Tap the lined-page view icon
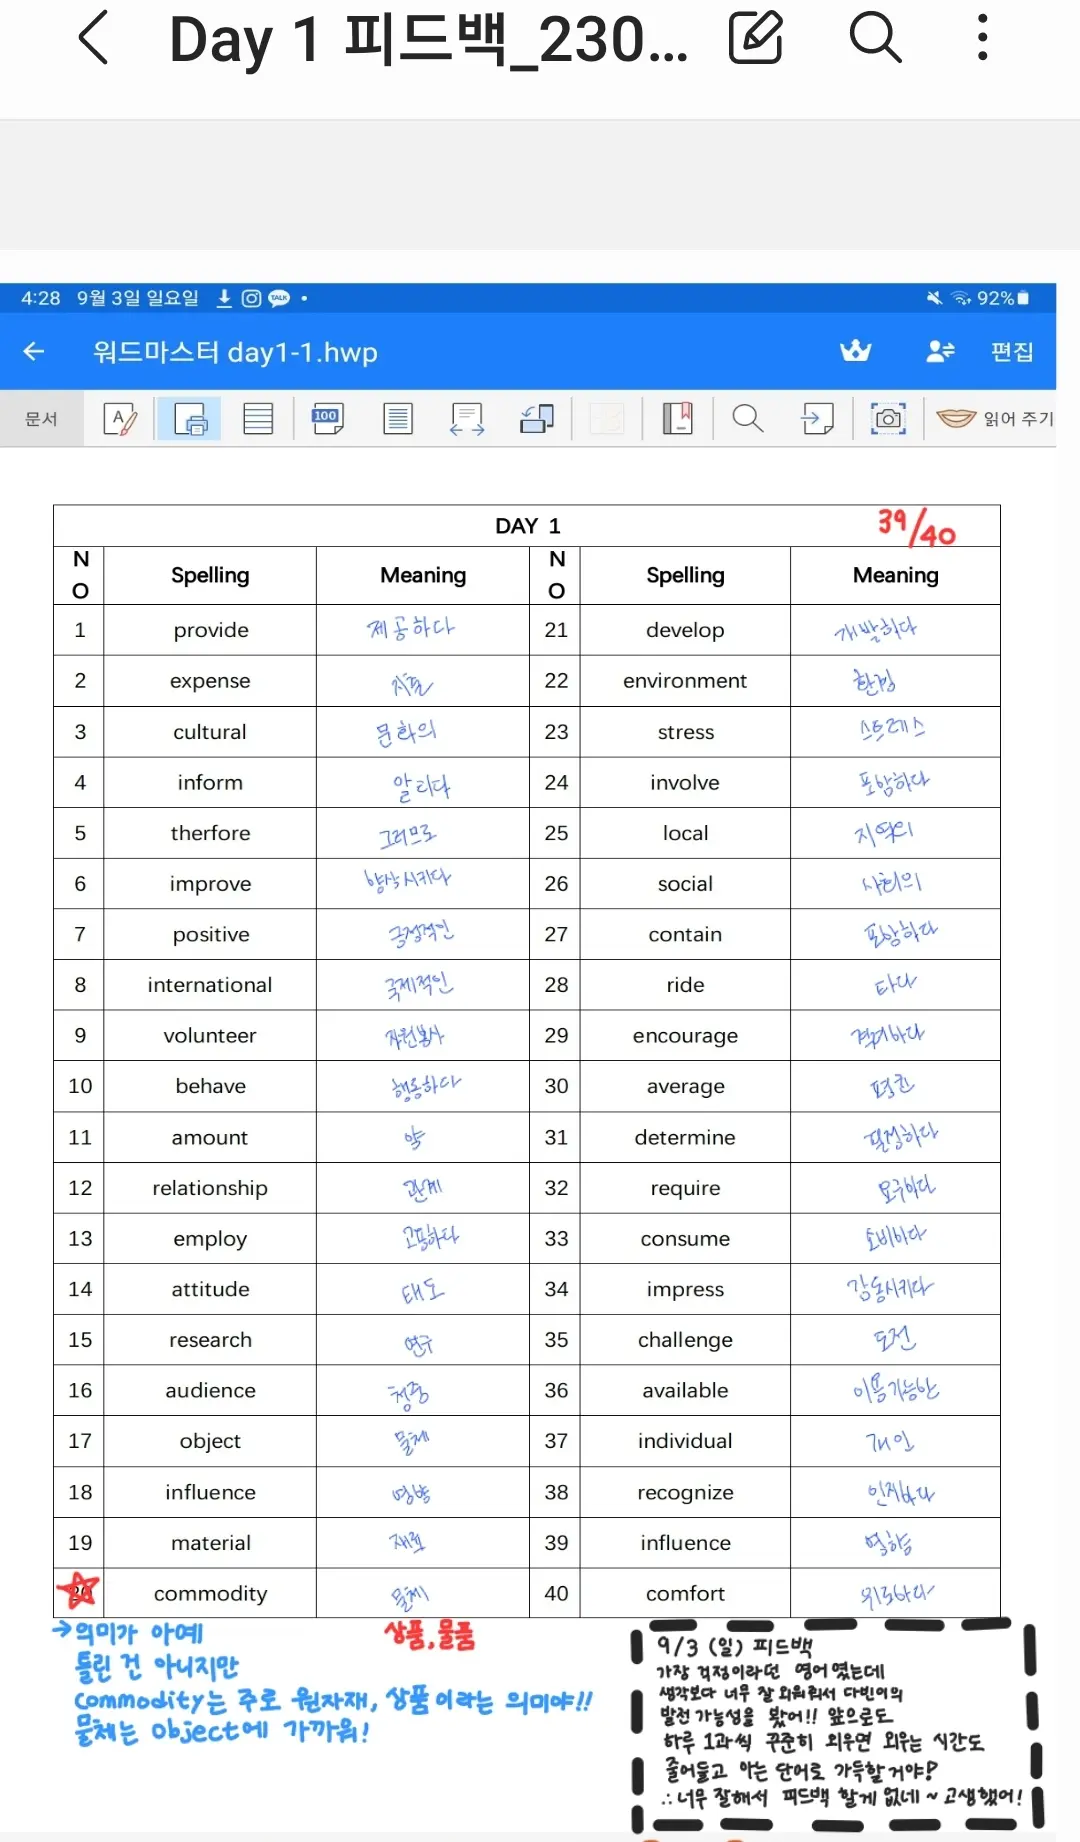The height and width of the screenshot is (1842, 1080). (x=258, y=419)
